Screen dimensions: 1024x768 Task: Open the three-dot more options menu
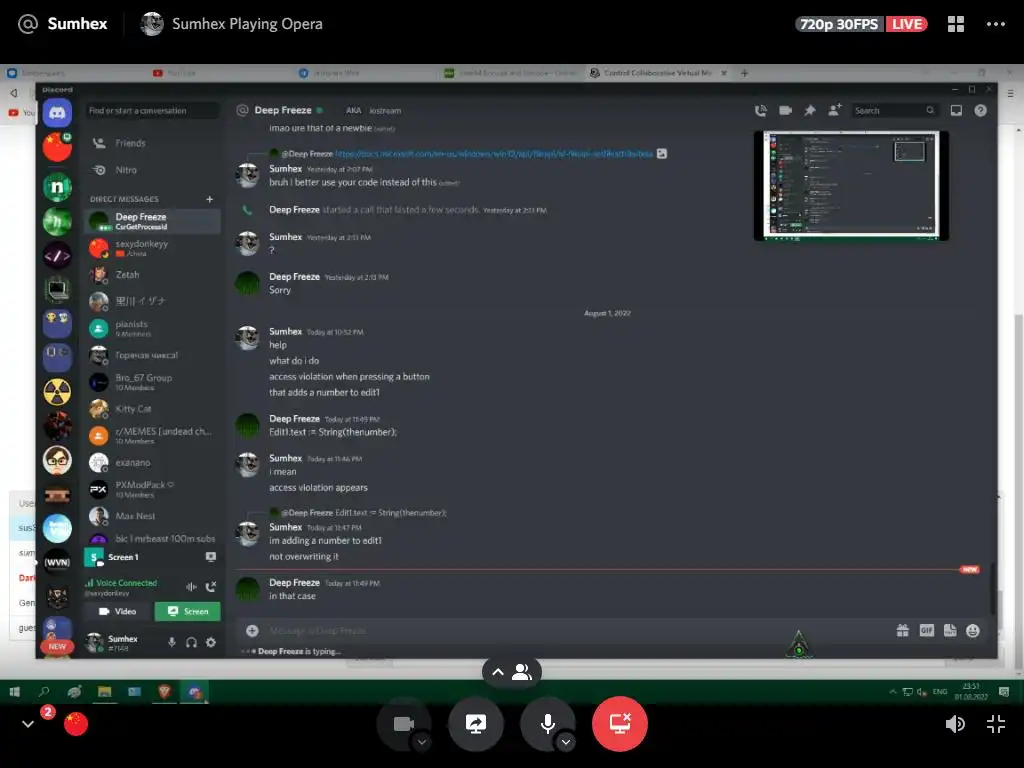995,24
